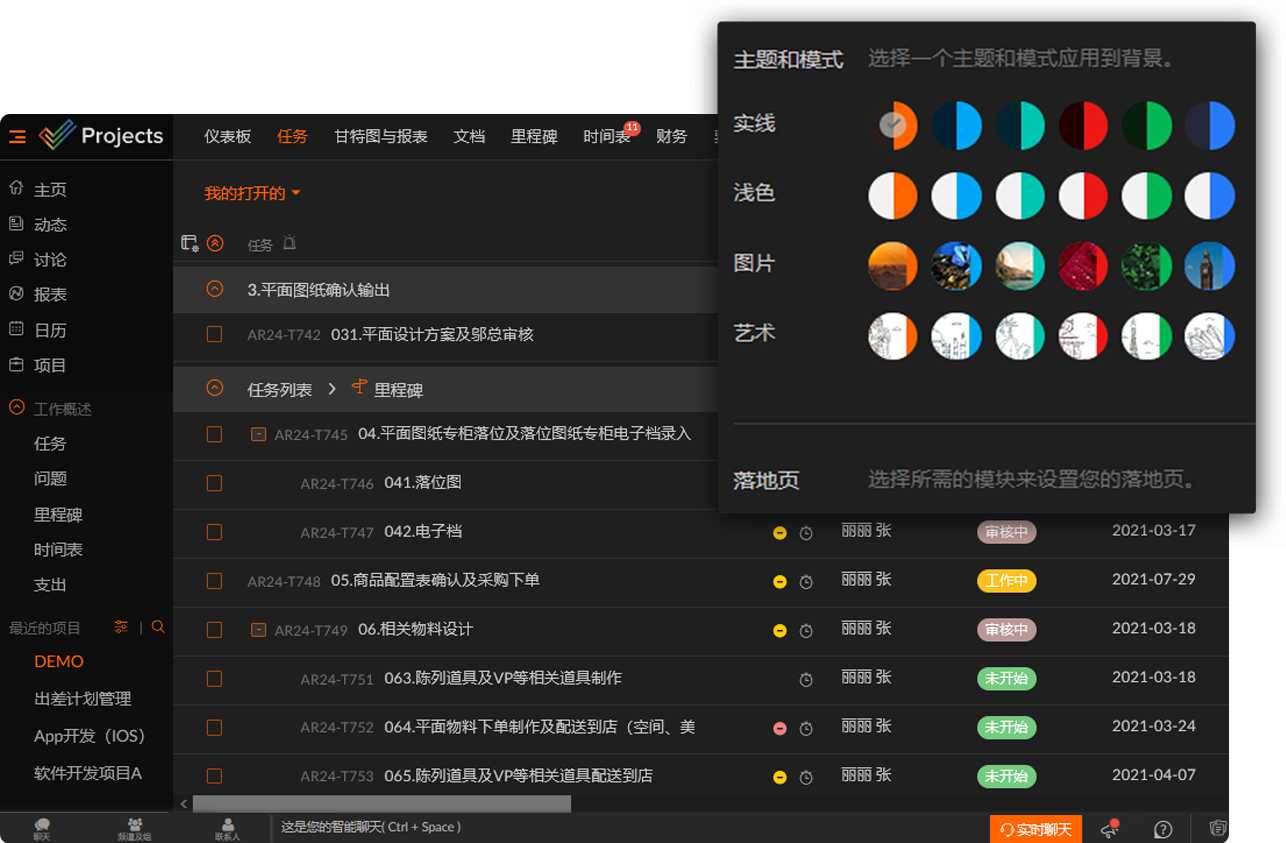Click the column customization icon in task header
Viewport: 1286px width, 843px height.
189,243
